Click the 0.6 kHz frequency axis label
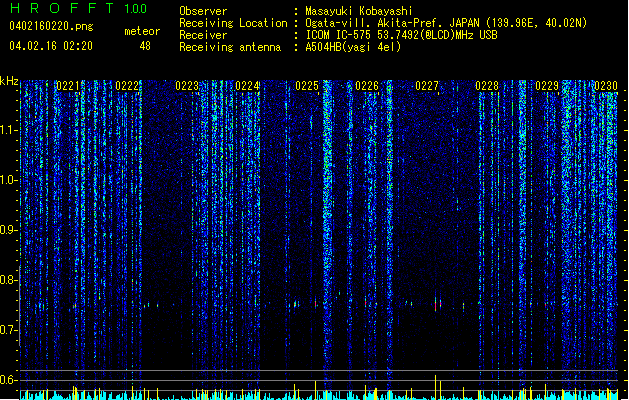Image resolution: width=629 pixels, height=400 pixels. [8, 380]
